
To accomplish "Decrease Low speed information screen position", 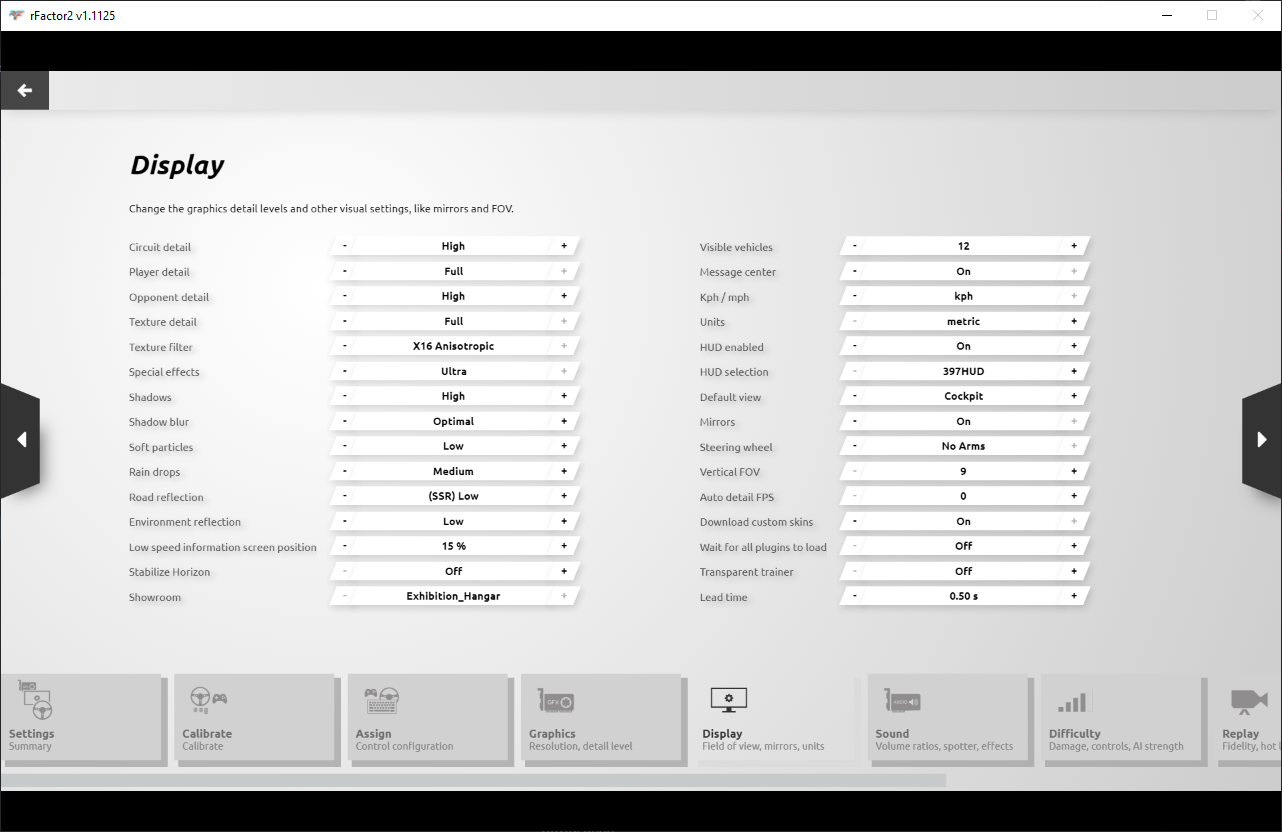I will [x=345, y=546].
